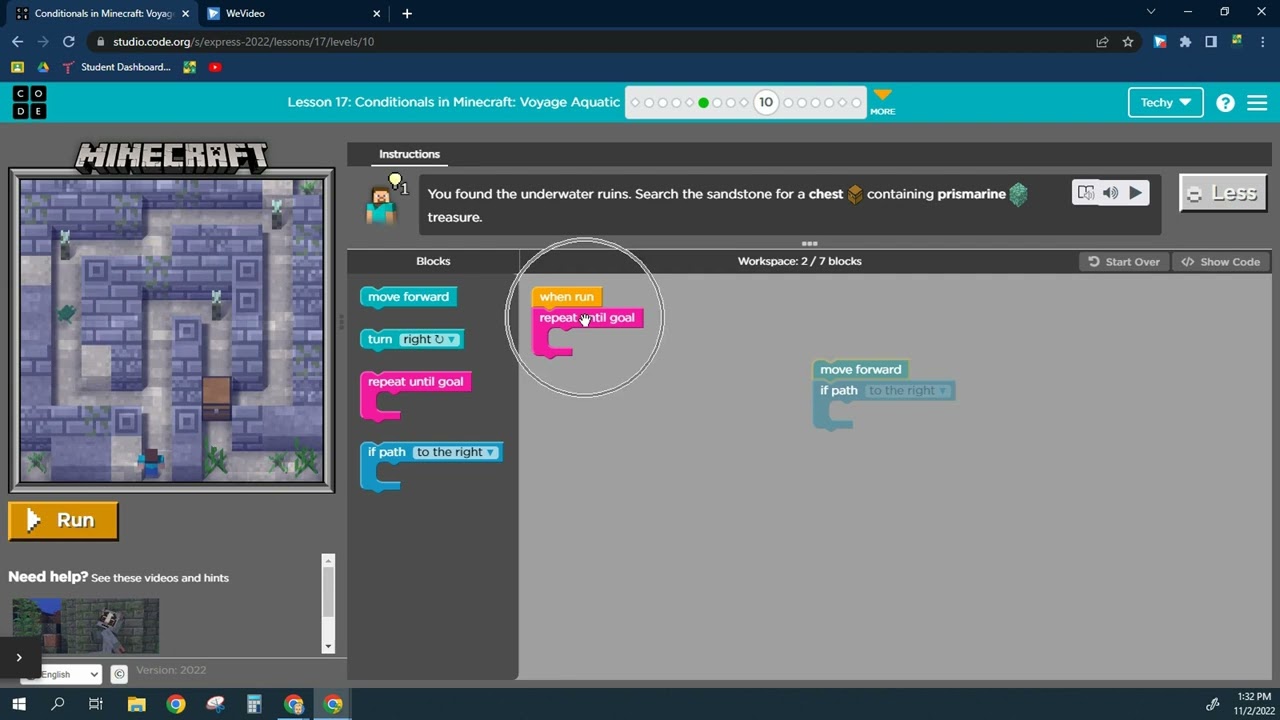This screenshot has height=720, width=1280.
Task: Open Windows Start menu
Action: pos(18,704)
